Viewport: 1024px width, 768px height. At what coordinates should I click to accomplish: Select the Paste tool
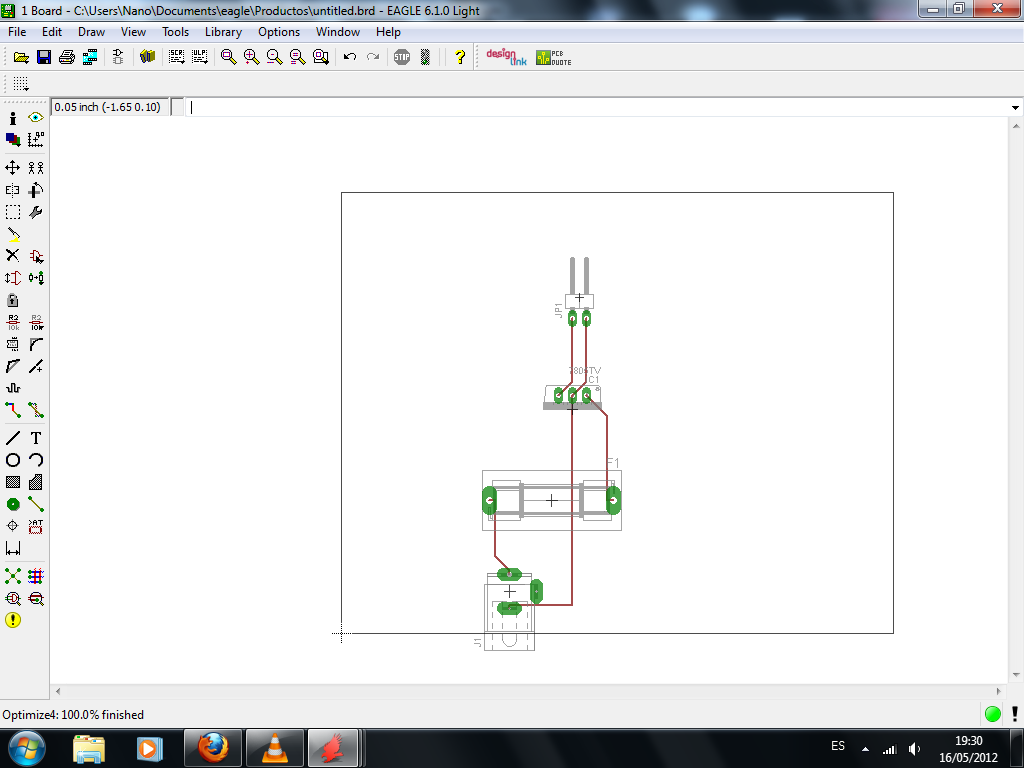[12, 234]
